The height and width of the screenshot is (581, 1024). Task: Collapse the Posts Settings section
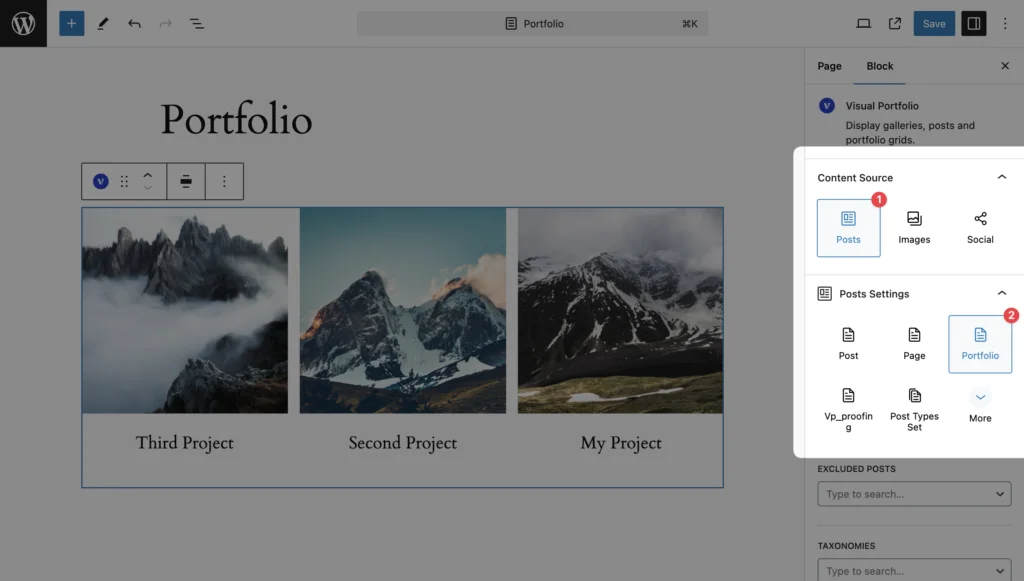[x=1001, y=294]
